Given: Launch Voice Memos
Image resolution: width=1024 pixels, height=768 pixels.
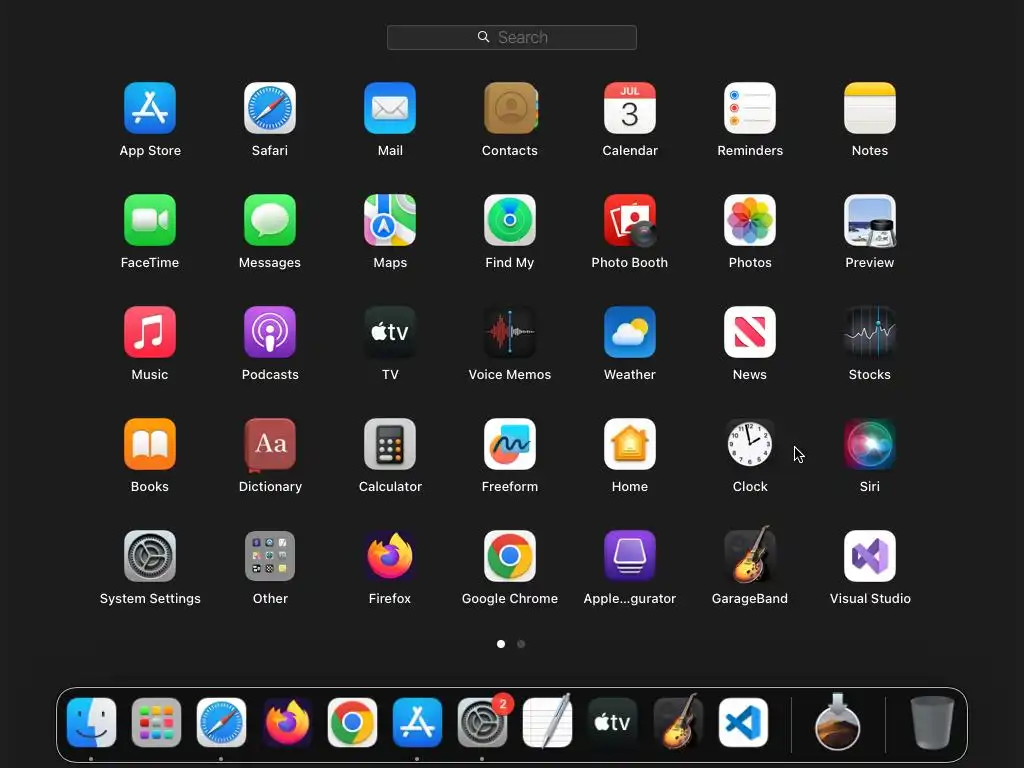Looking at the screenshot, I should (510, 332).
